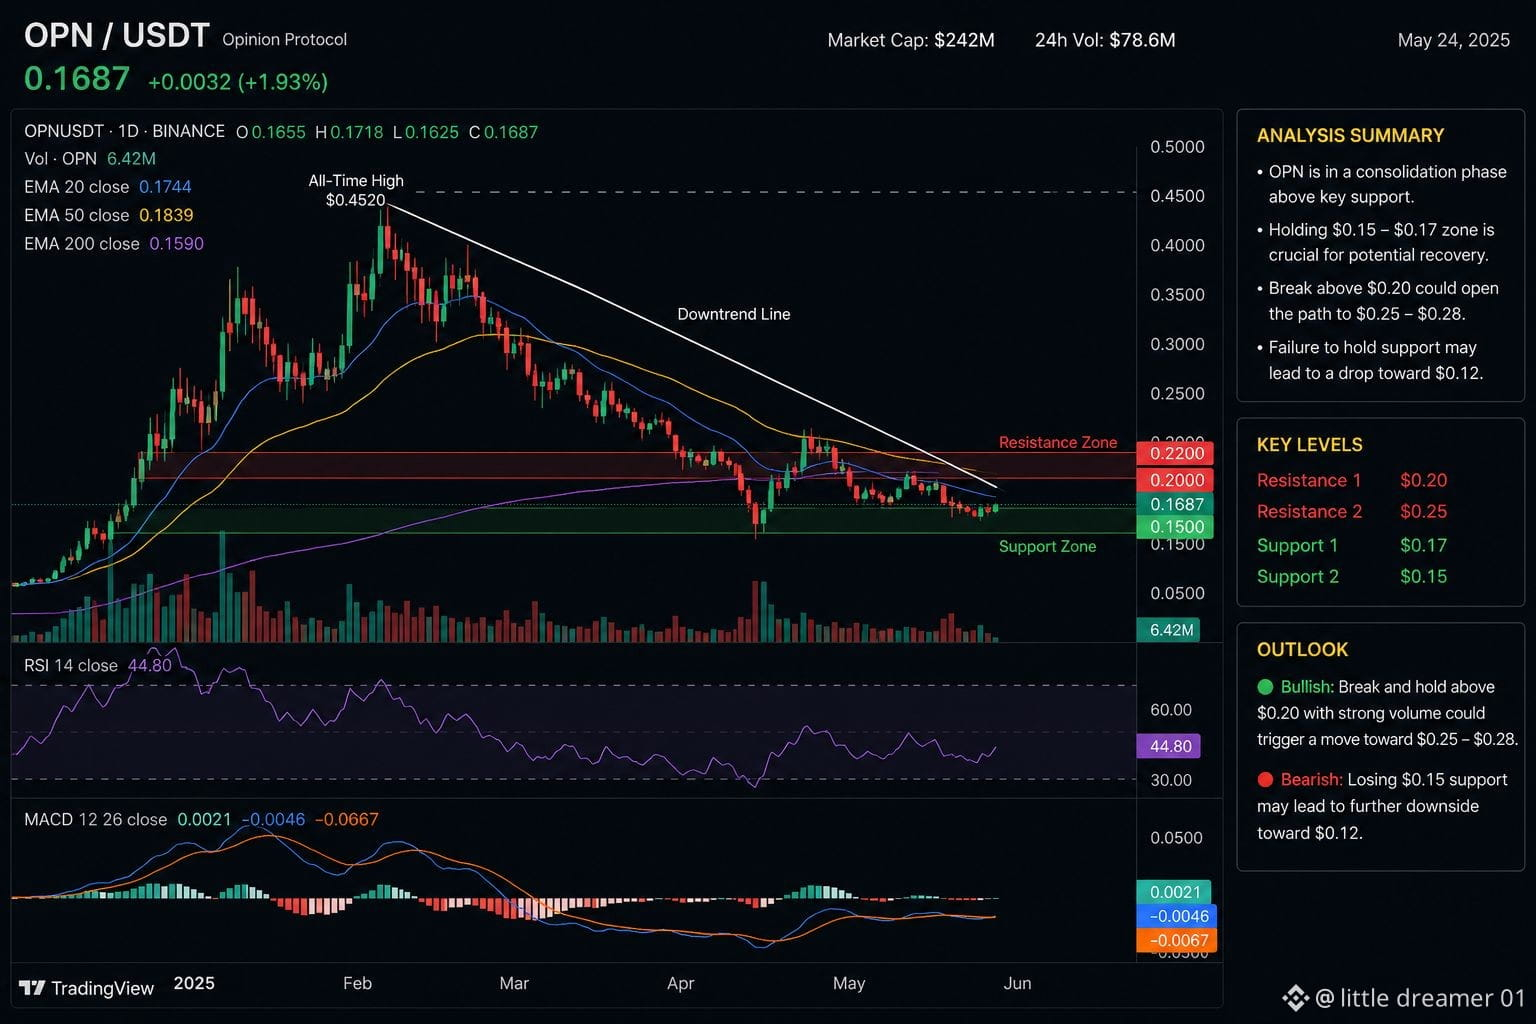1536x1024 pixels.
Task: Click the May 24, 2025 date
Action: [1454, 40]
